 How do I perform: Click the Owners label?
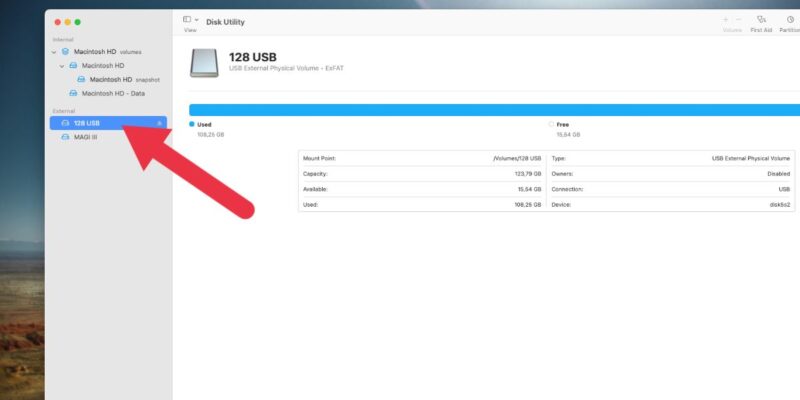tap(562, 174)
